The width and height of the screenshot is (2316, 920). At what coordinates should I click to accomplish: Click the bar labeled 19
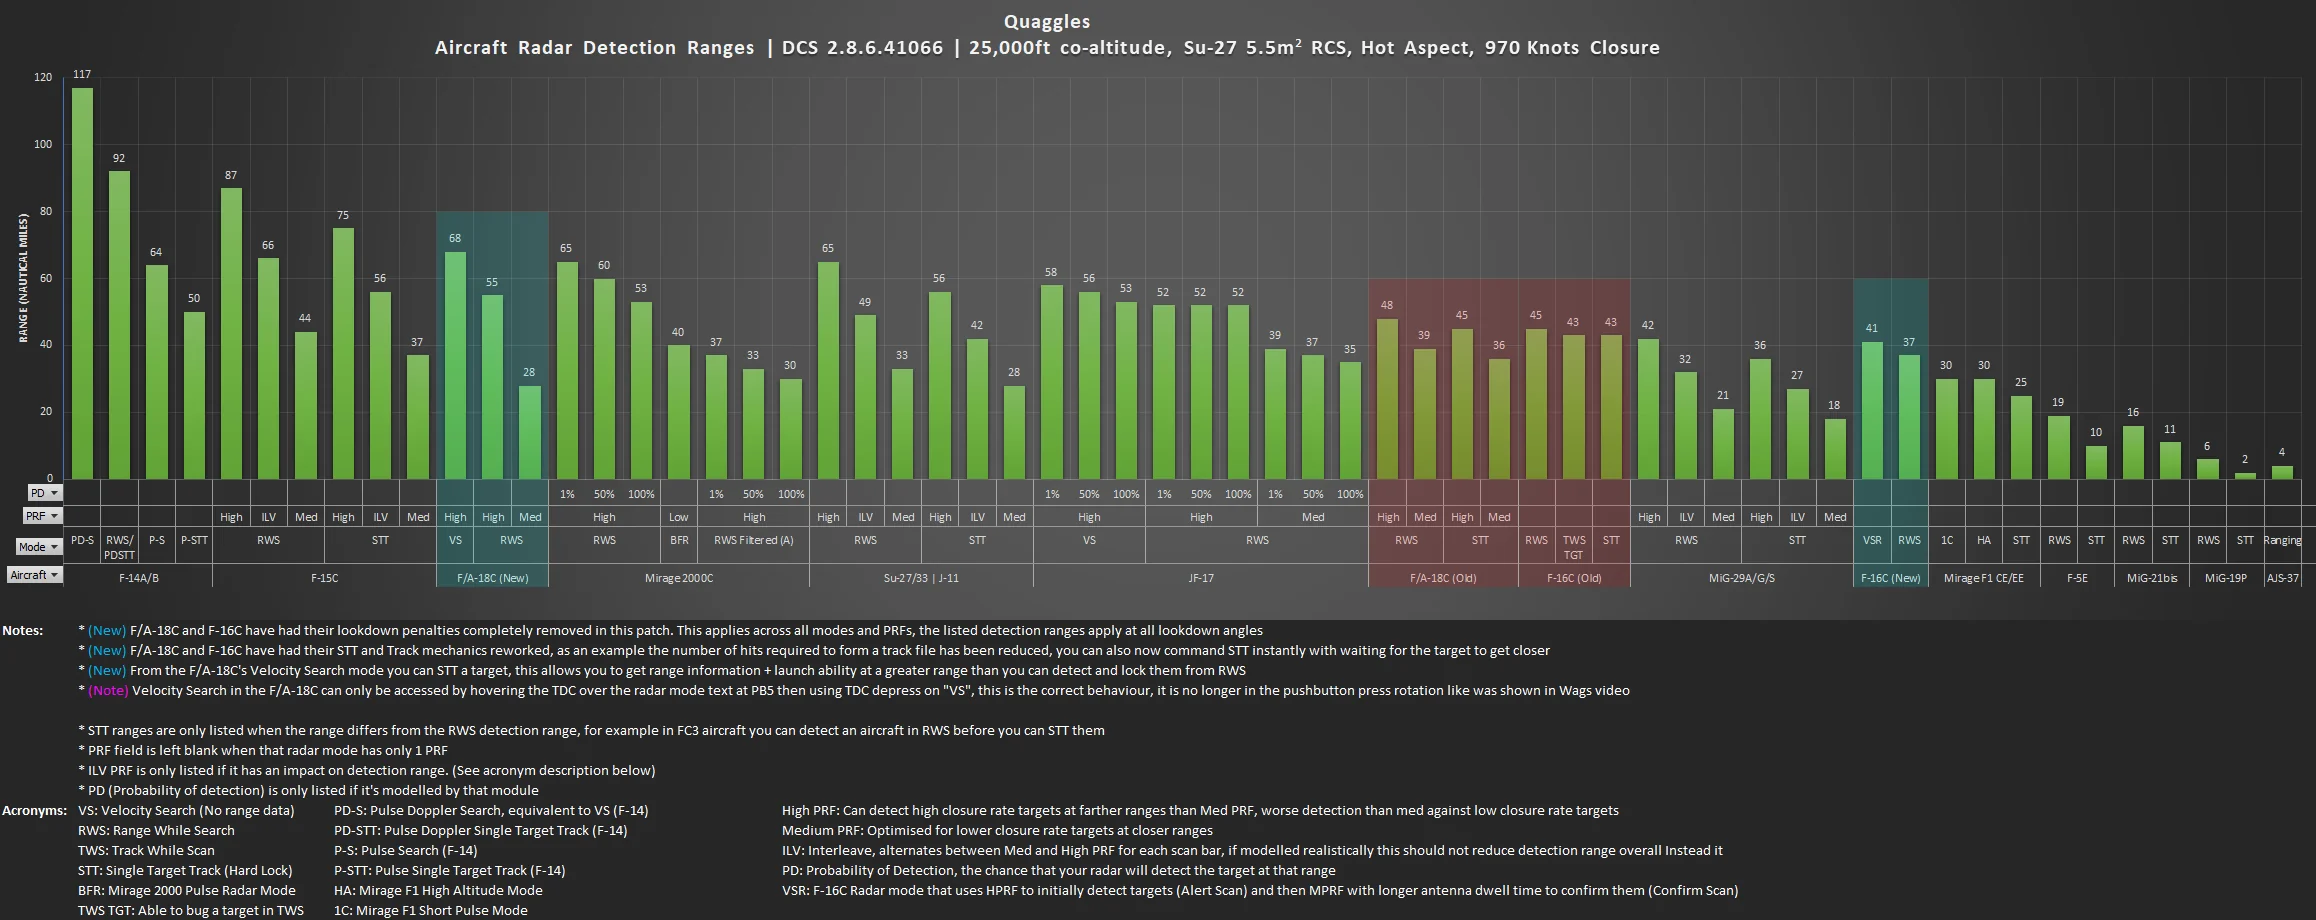point(2058,447)
